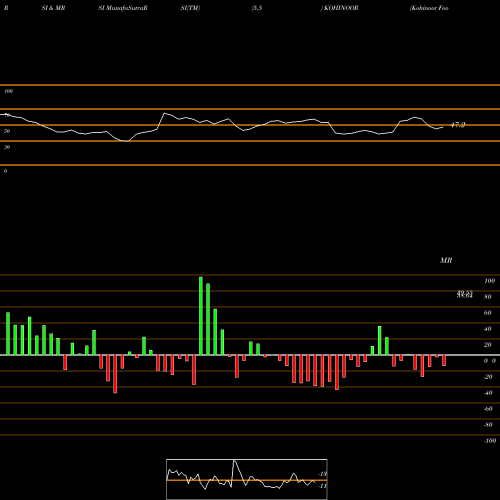Image resolution: width=500 pixels, height=500 pixels.
Task: Click the '100' label on MR right axis
Action: pos(489,281)
